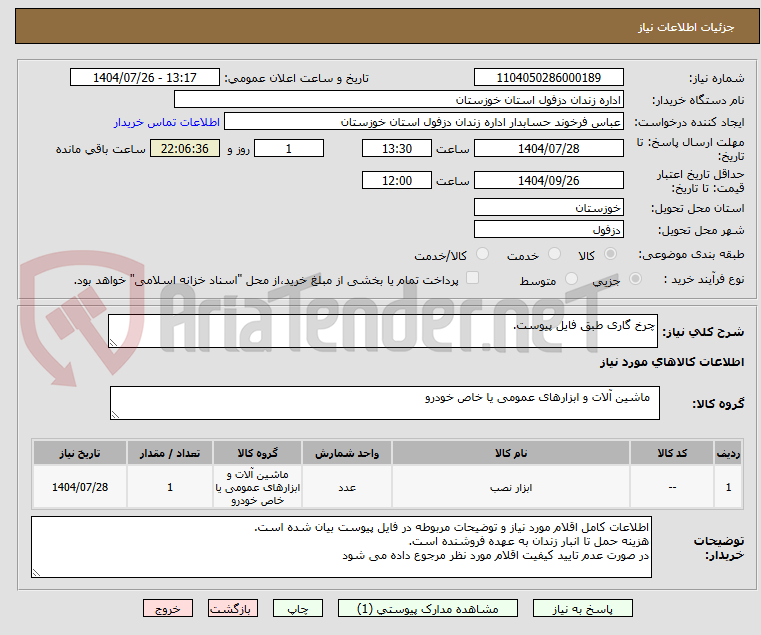
Task: Click the ردیف column header
Action: 728,453
